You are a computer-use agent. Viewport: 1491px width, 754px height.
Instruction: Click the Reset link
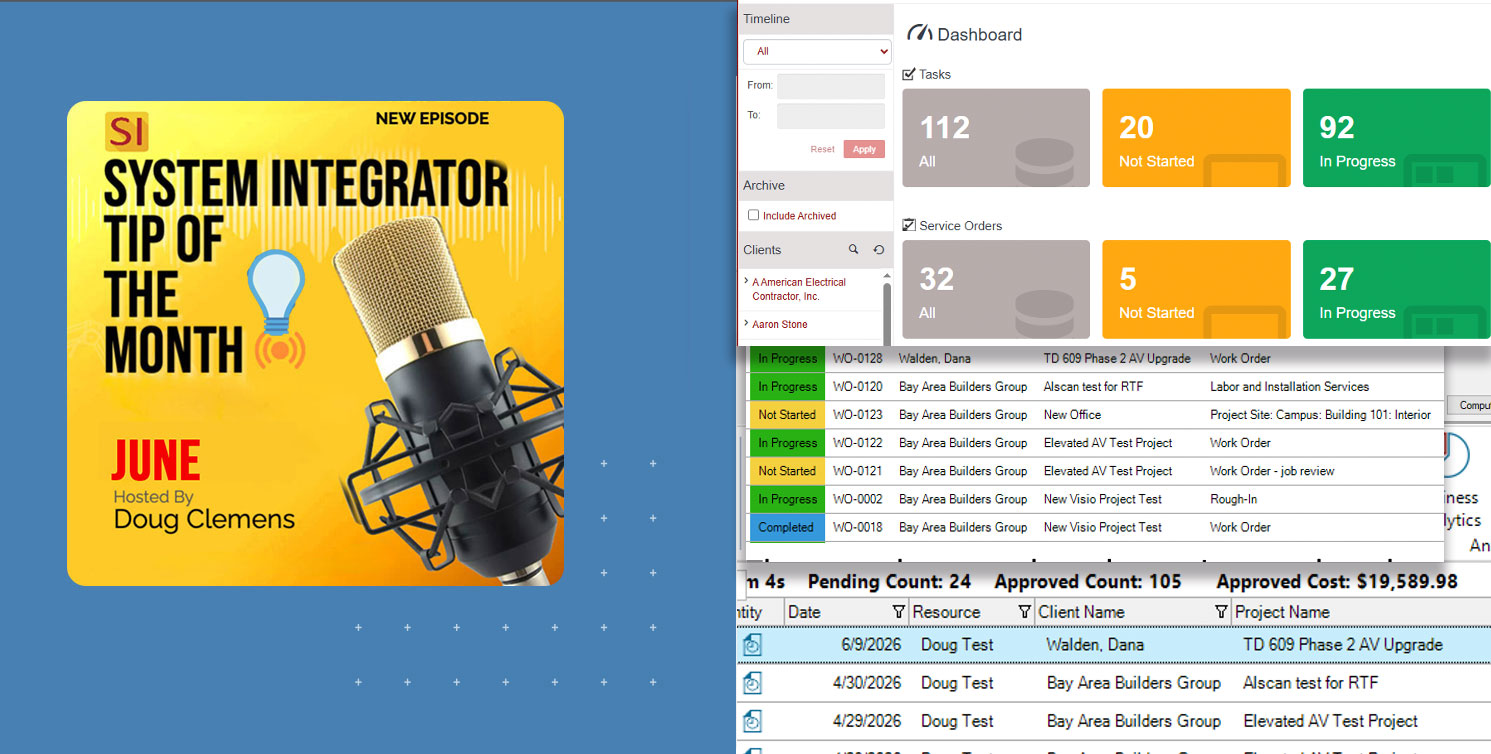pyautogui.click(x=822, y=149)
